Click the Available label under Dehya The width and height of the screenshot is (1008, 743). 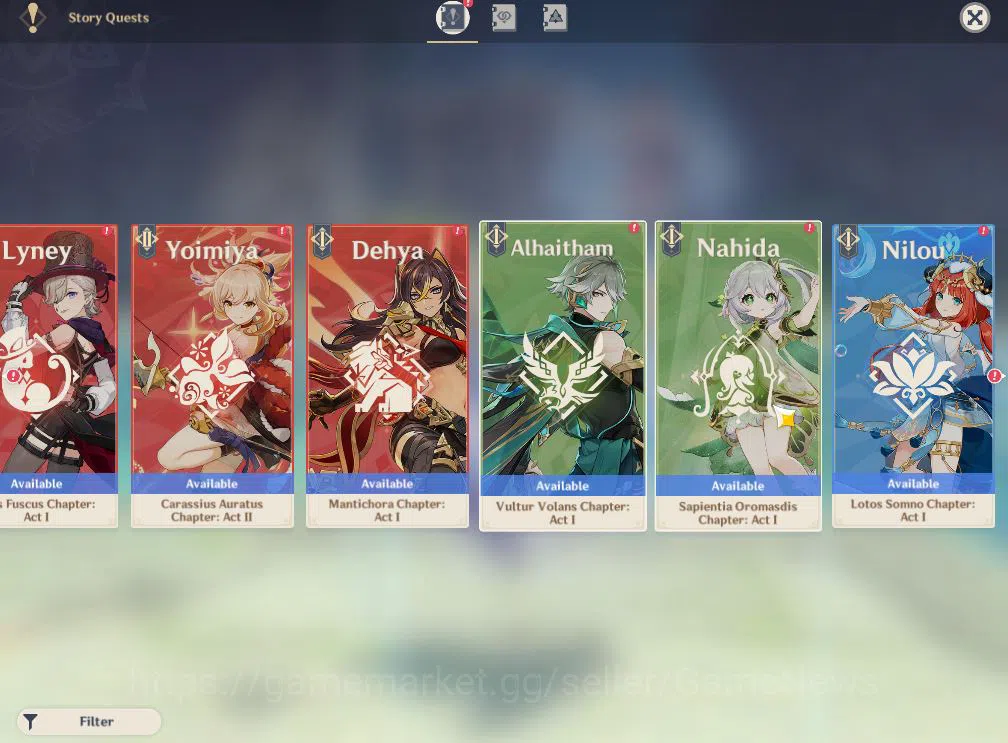(x=388, y=483)
